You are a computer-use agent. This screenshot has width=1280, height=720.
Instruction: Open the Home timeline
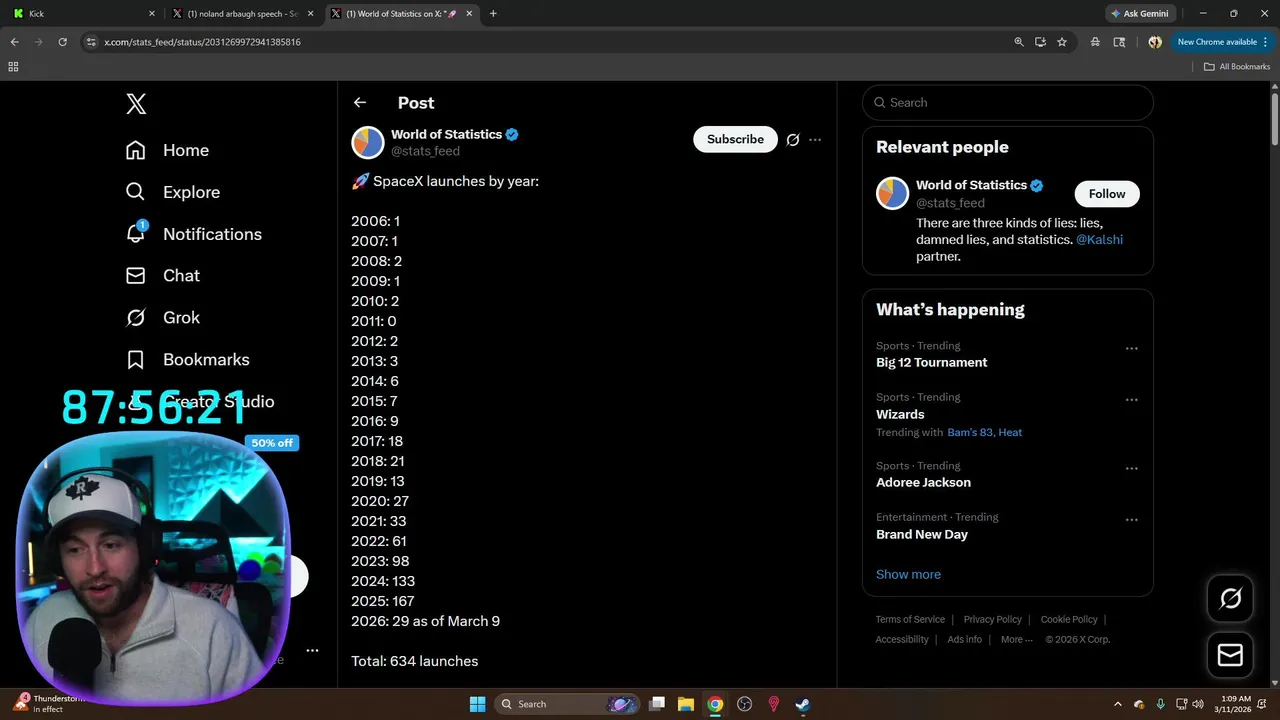point(167,150)
